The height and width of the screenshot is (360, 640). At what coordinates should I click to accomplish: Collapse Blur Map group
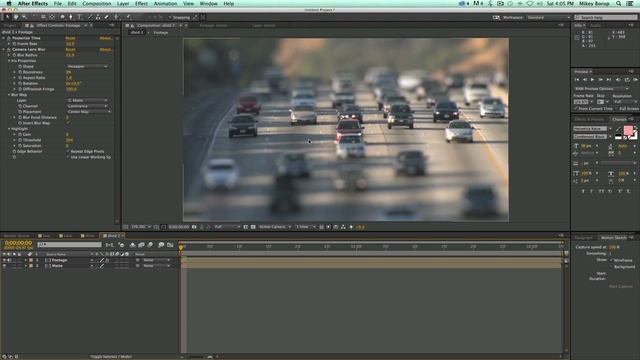9,95
